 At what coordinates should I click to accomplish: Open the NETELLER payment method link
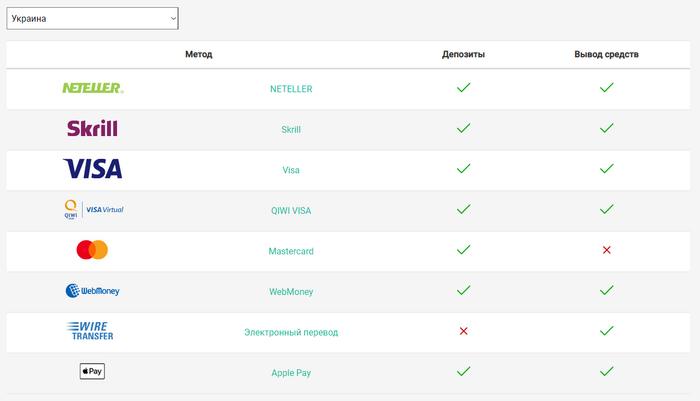coord(291,89)
